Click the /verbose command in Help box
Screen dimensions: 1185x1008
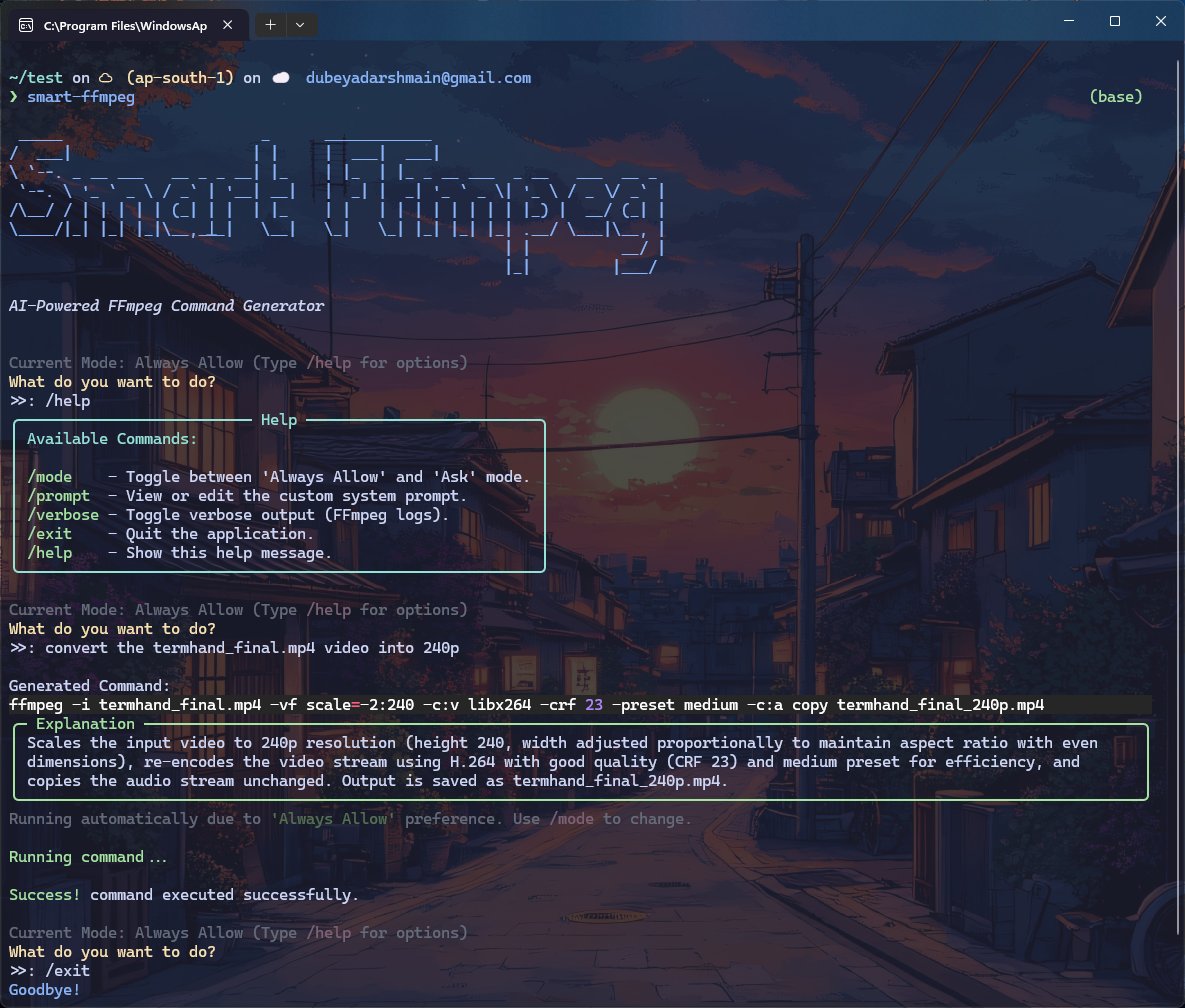coord(63,515)
